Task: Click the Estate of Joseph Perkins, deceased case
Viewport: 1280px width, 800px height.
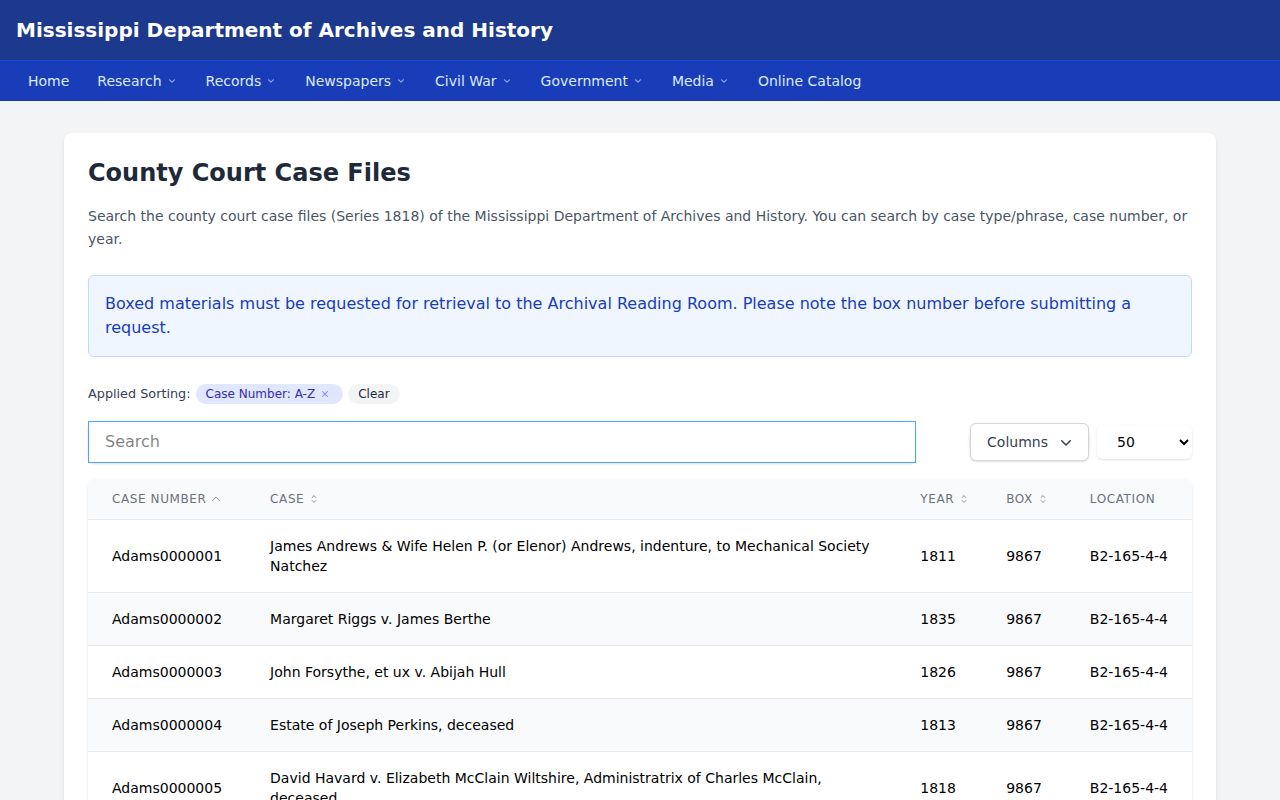Action: coord(392,725)
